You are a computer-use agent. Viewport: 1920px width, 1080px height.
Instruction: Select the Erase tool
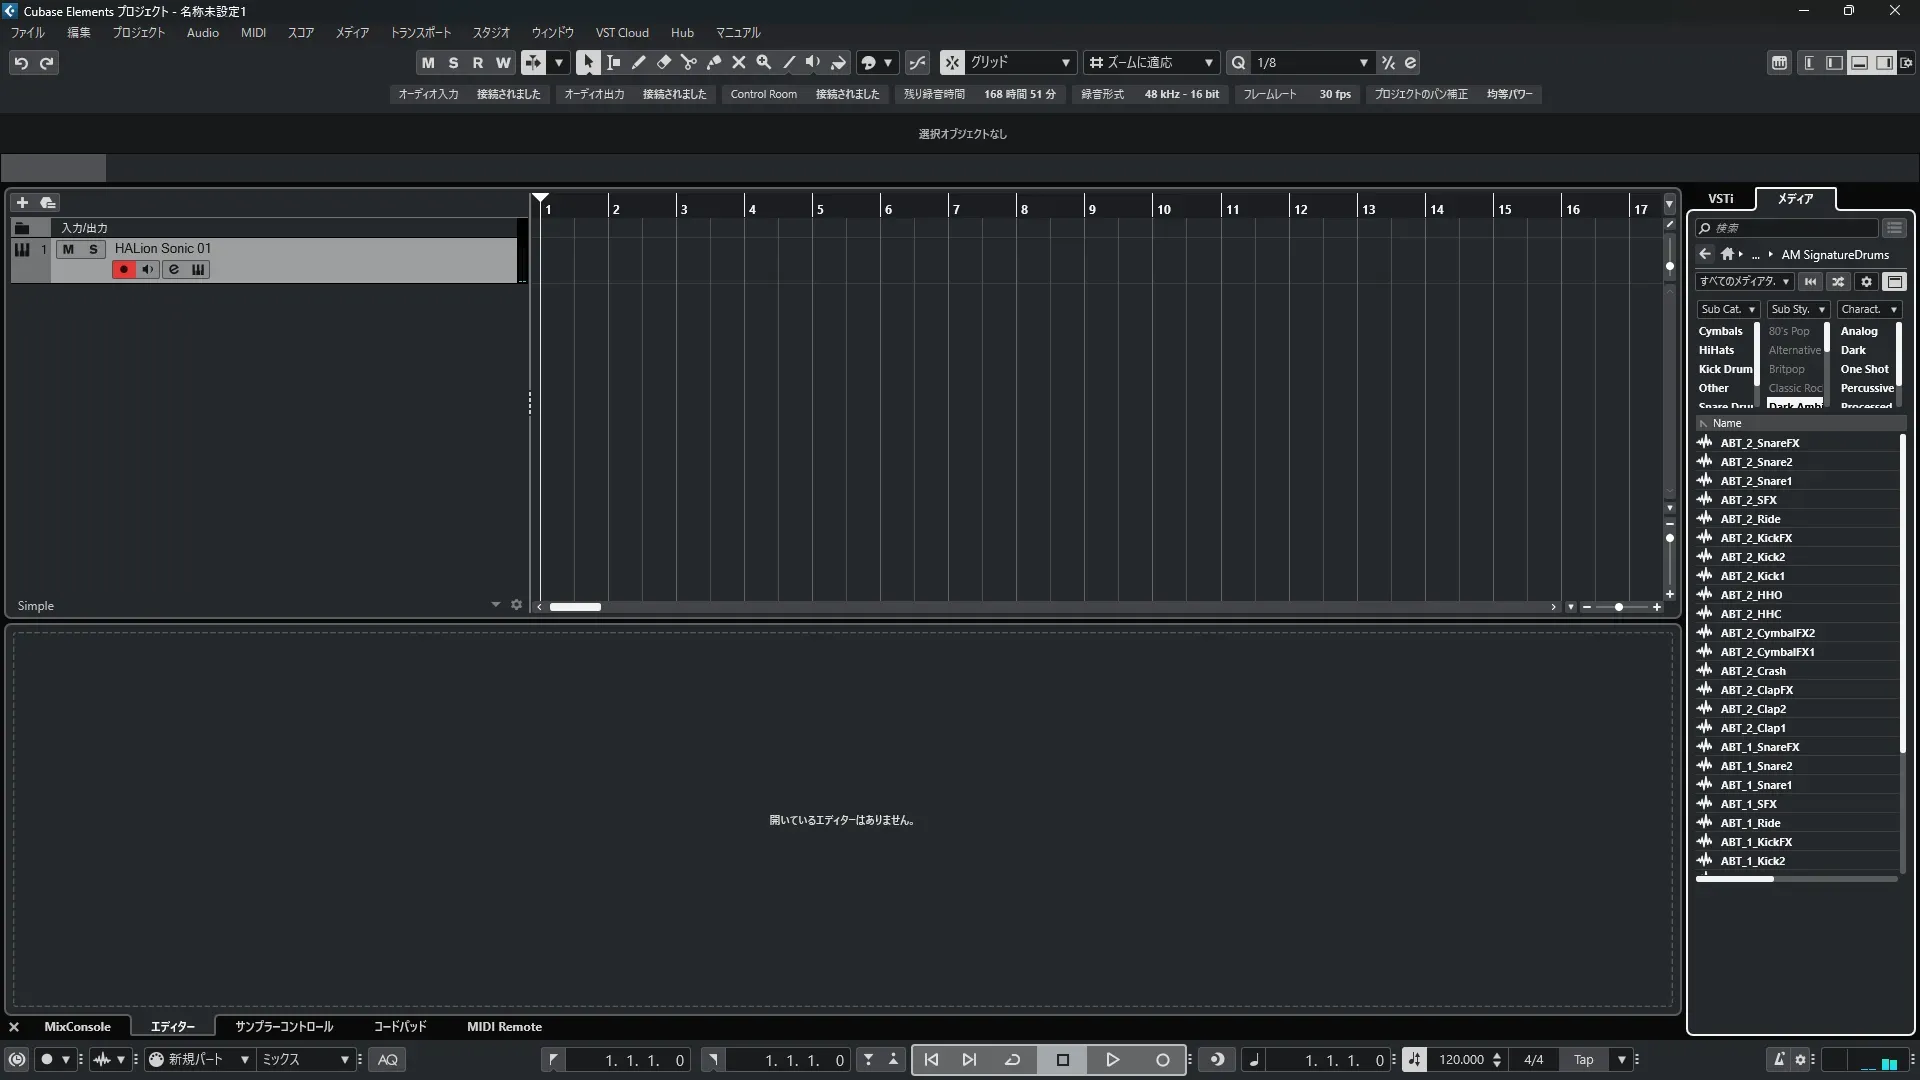pyautogui.click(x=664, y=63)
